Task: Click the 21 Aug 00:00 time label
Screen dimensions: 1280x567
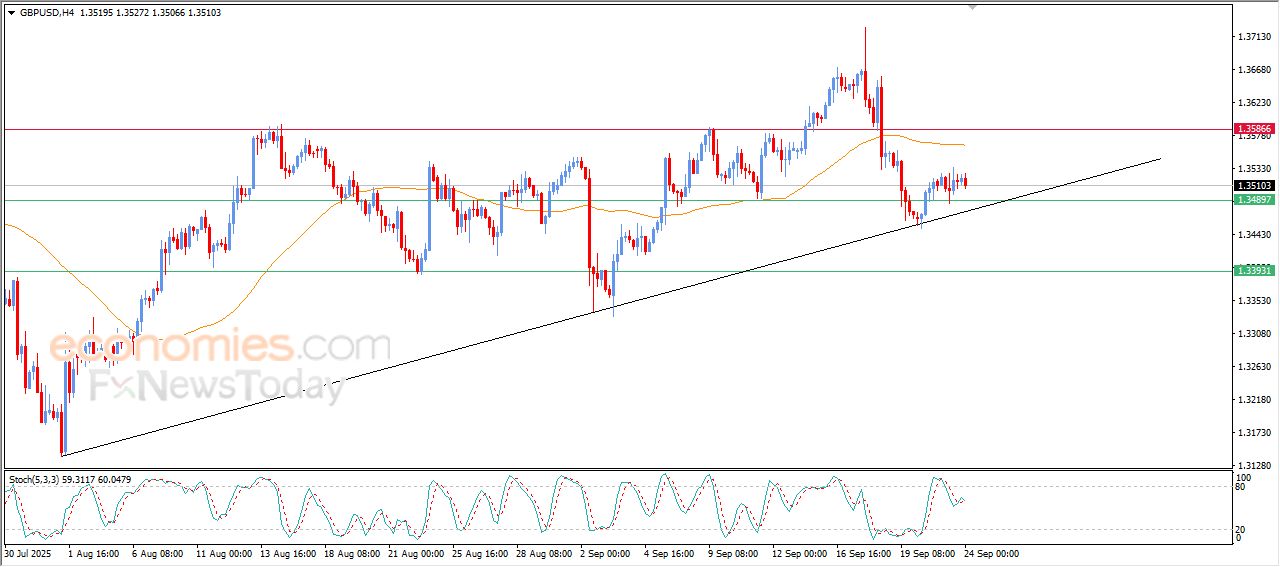Action: tap(418, 553)
